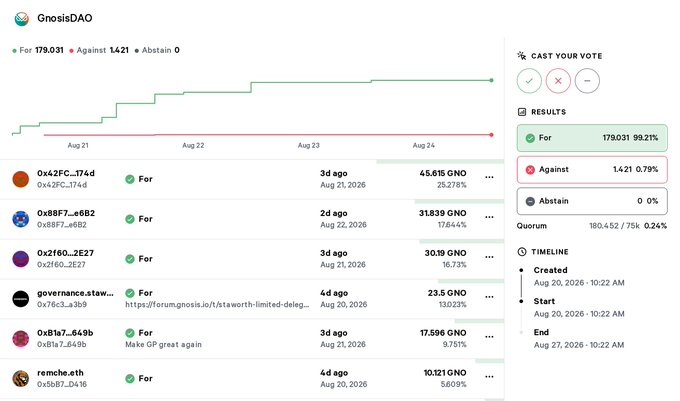Click the Results chart icon
Viewport: 680px width, 401px height.
522,112
